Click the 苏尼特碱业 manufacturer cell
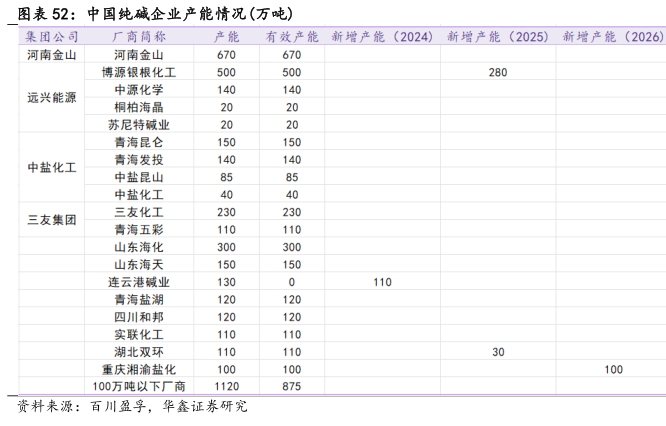The height and width of the screenshot is (426, 666). tap(139, 125)
